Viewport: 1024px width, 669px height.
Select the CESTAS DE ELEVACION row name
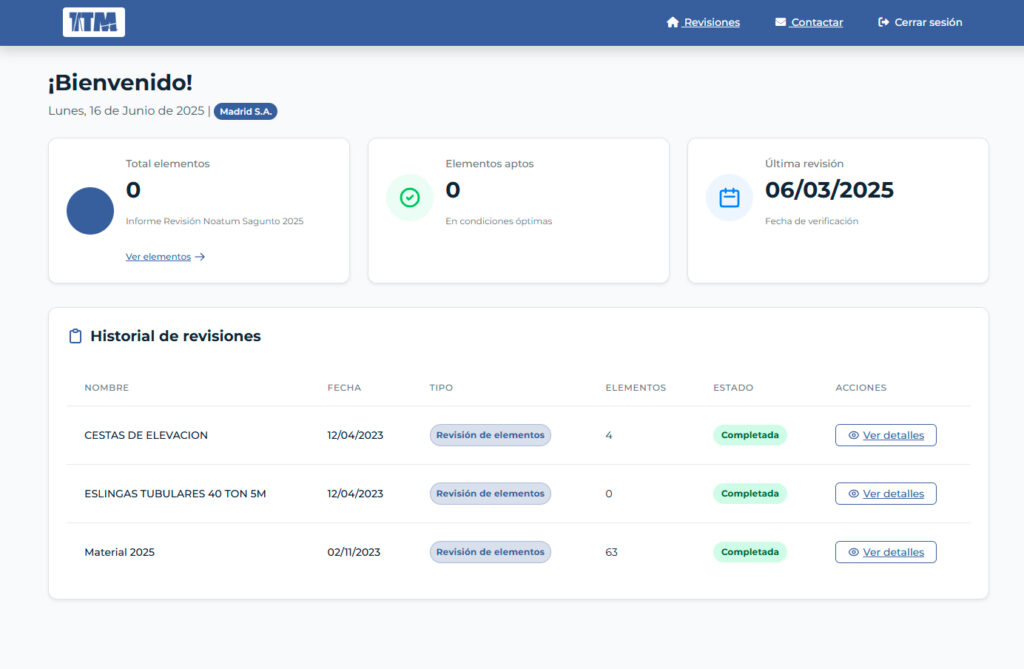point(146,435)
